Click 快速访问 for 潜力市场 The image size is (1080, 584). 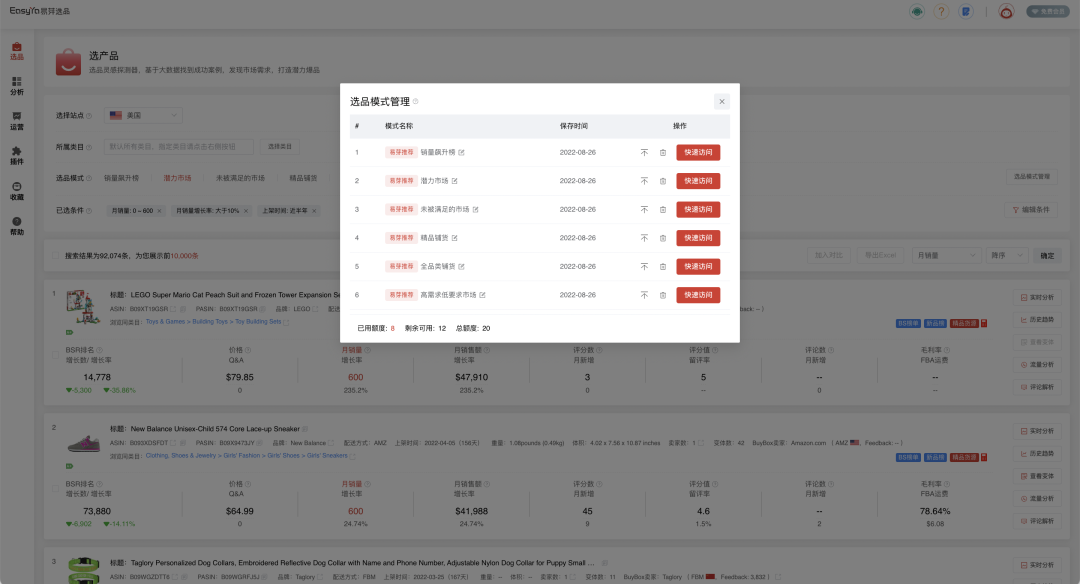tap(698, 181)
